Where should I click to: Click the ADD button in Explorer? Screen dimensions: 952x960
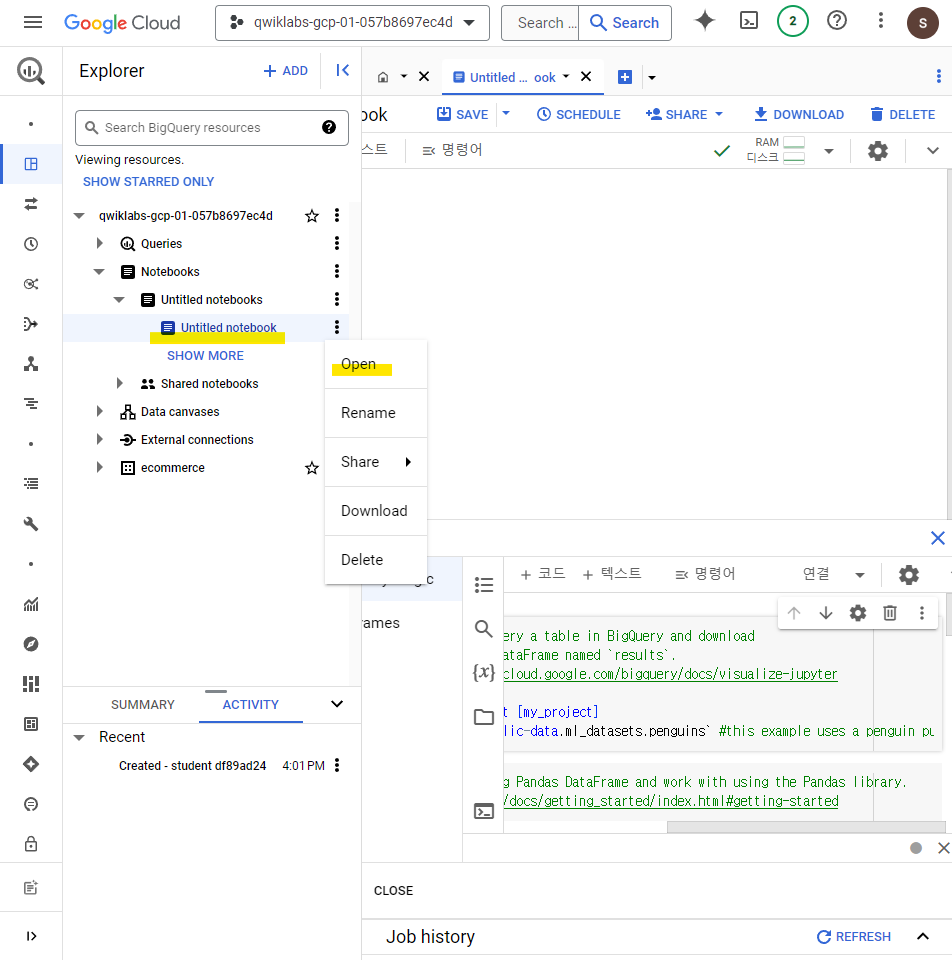[285, 71]
